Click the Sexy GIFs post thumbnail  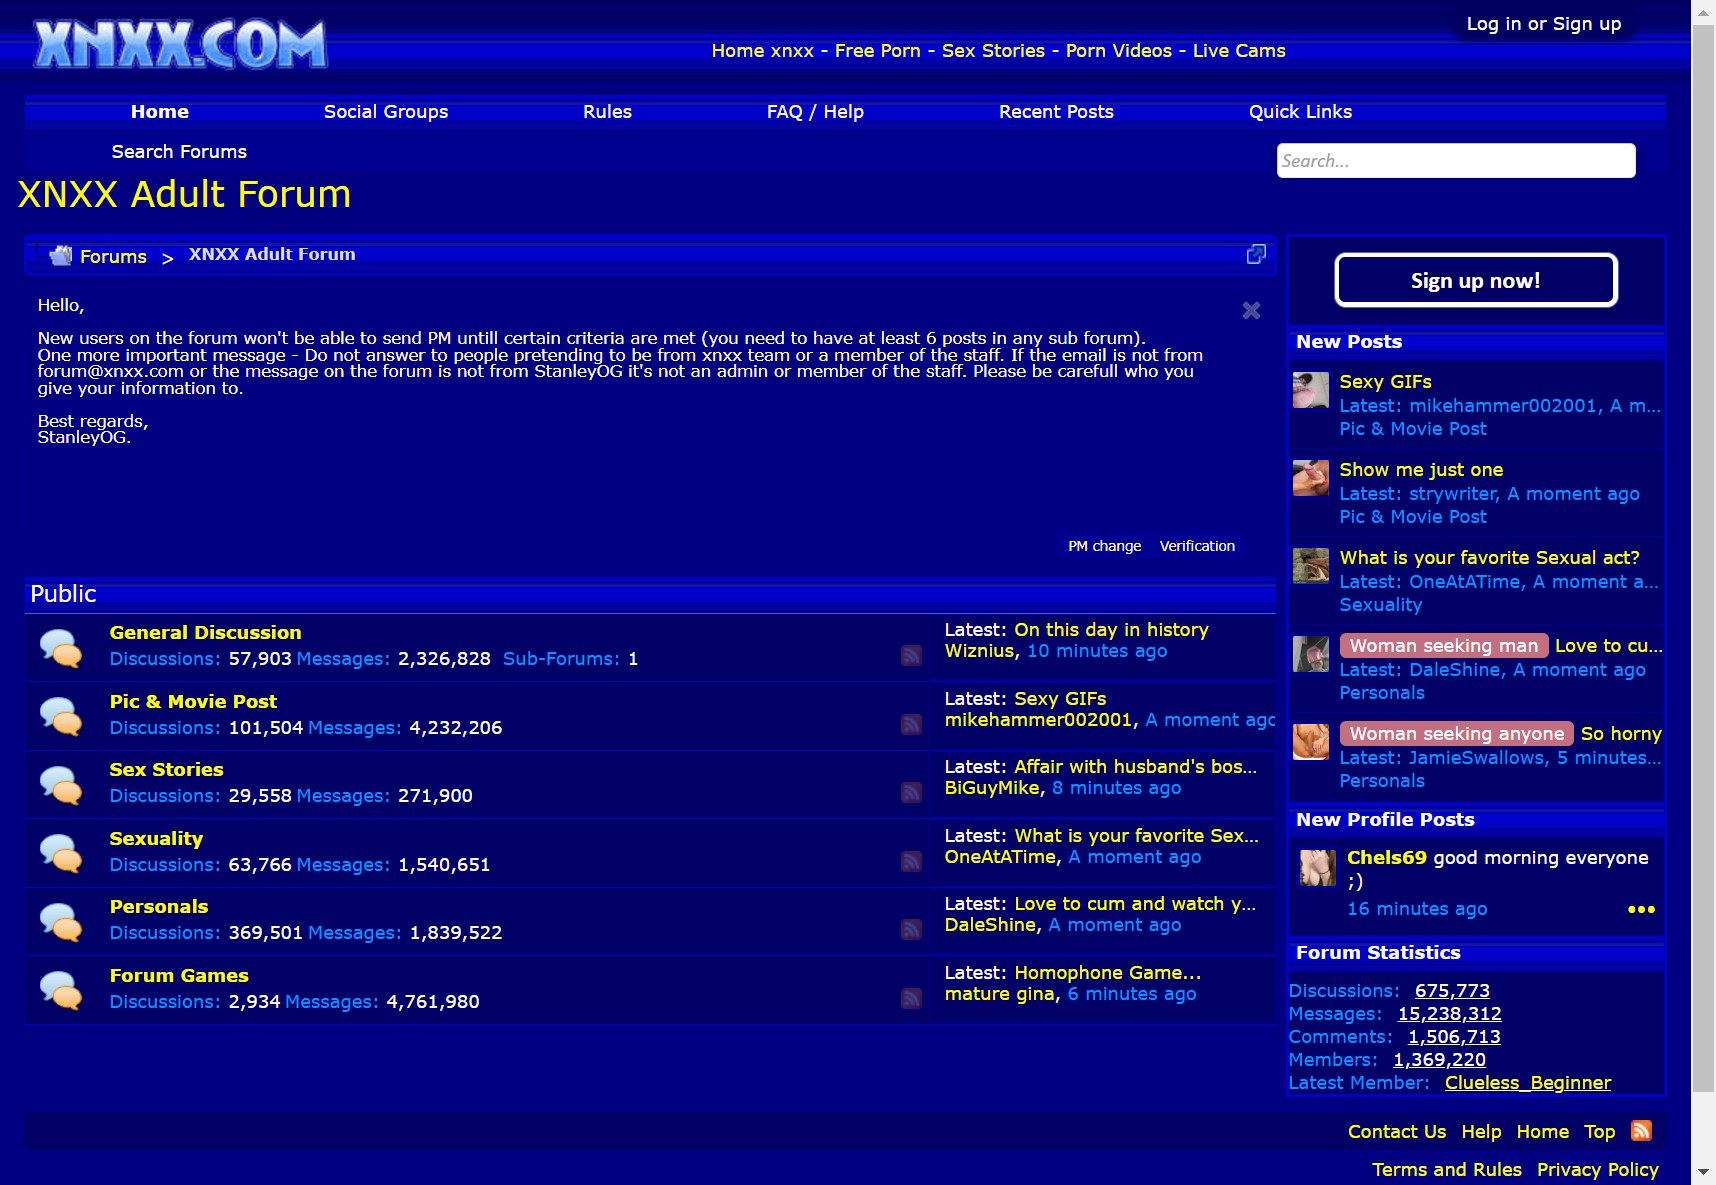click(x=1310, y=390)
